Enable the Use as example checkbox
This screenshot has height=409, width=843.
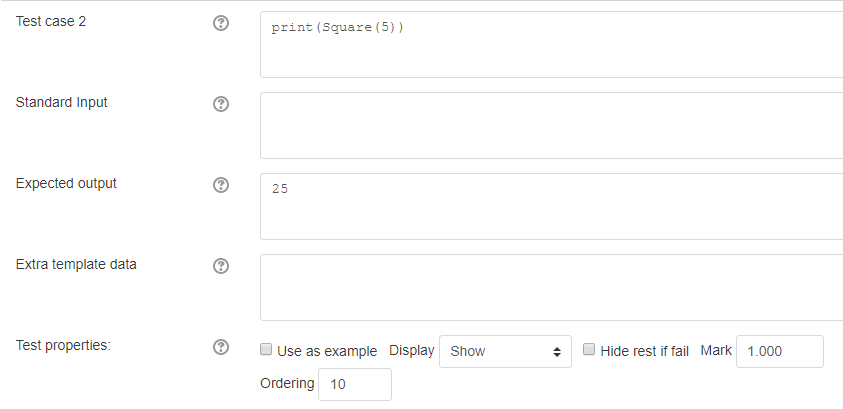(266, 350)
